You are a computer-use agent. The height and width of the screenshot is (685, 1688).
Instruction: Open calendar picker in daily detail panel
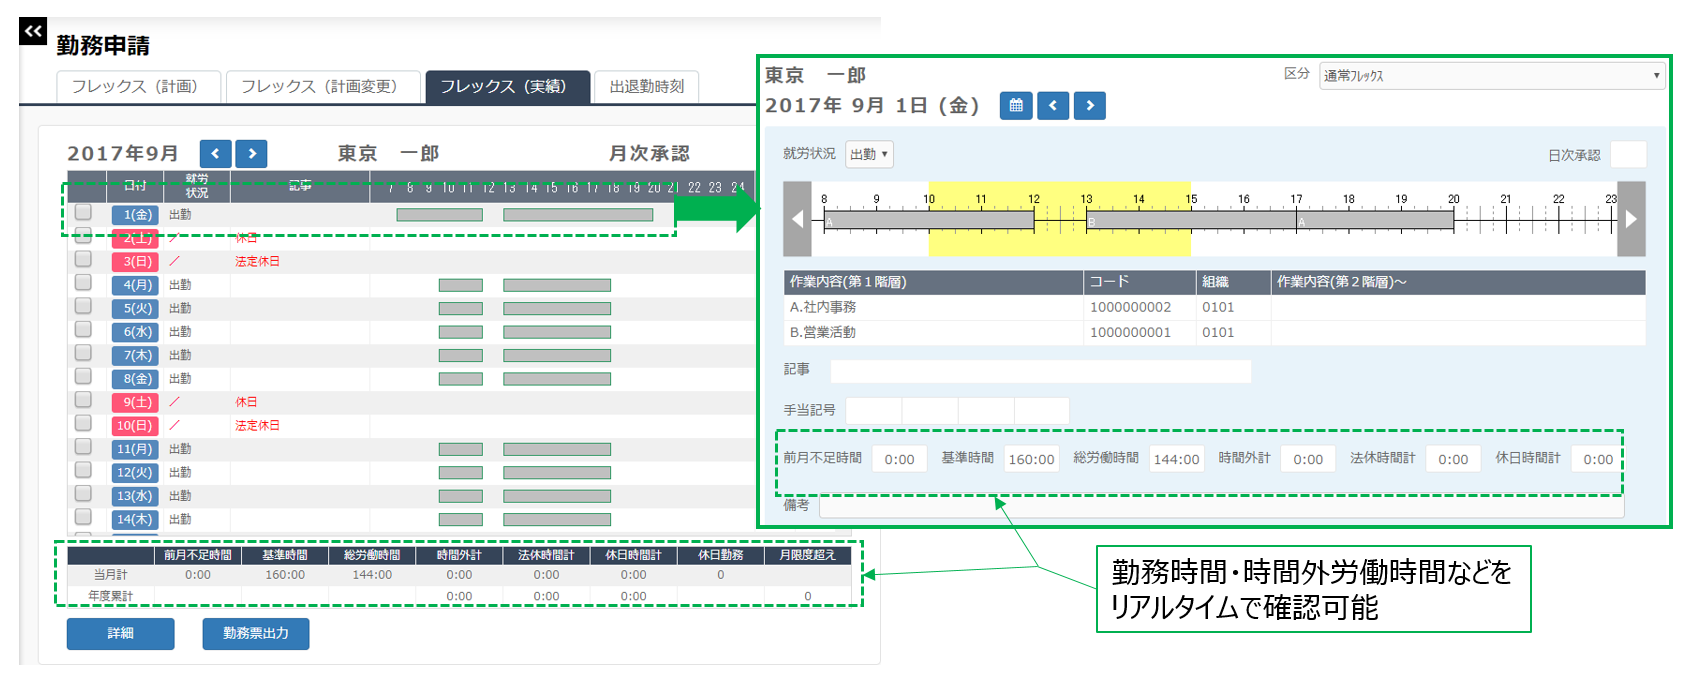click(x=1016, y=105)
